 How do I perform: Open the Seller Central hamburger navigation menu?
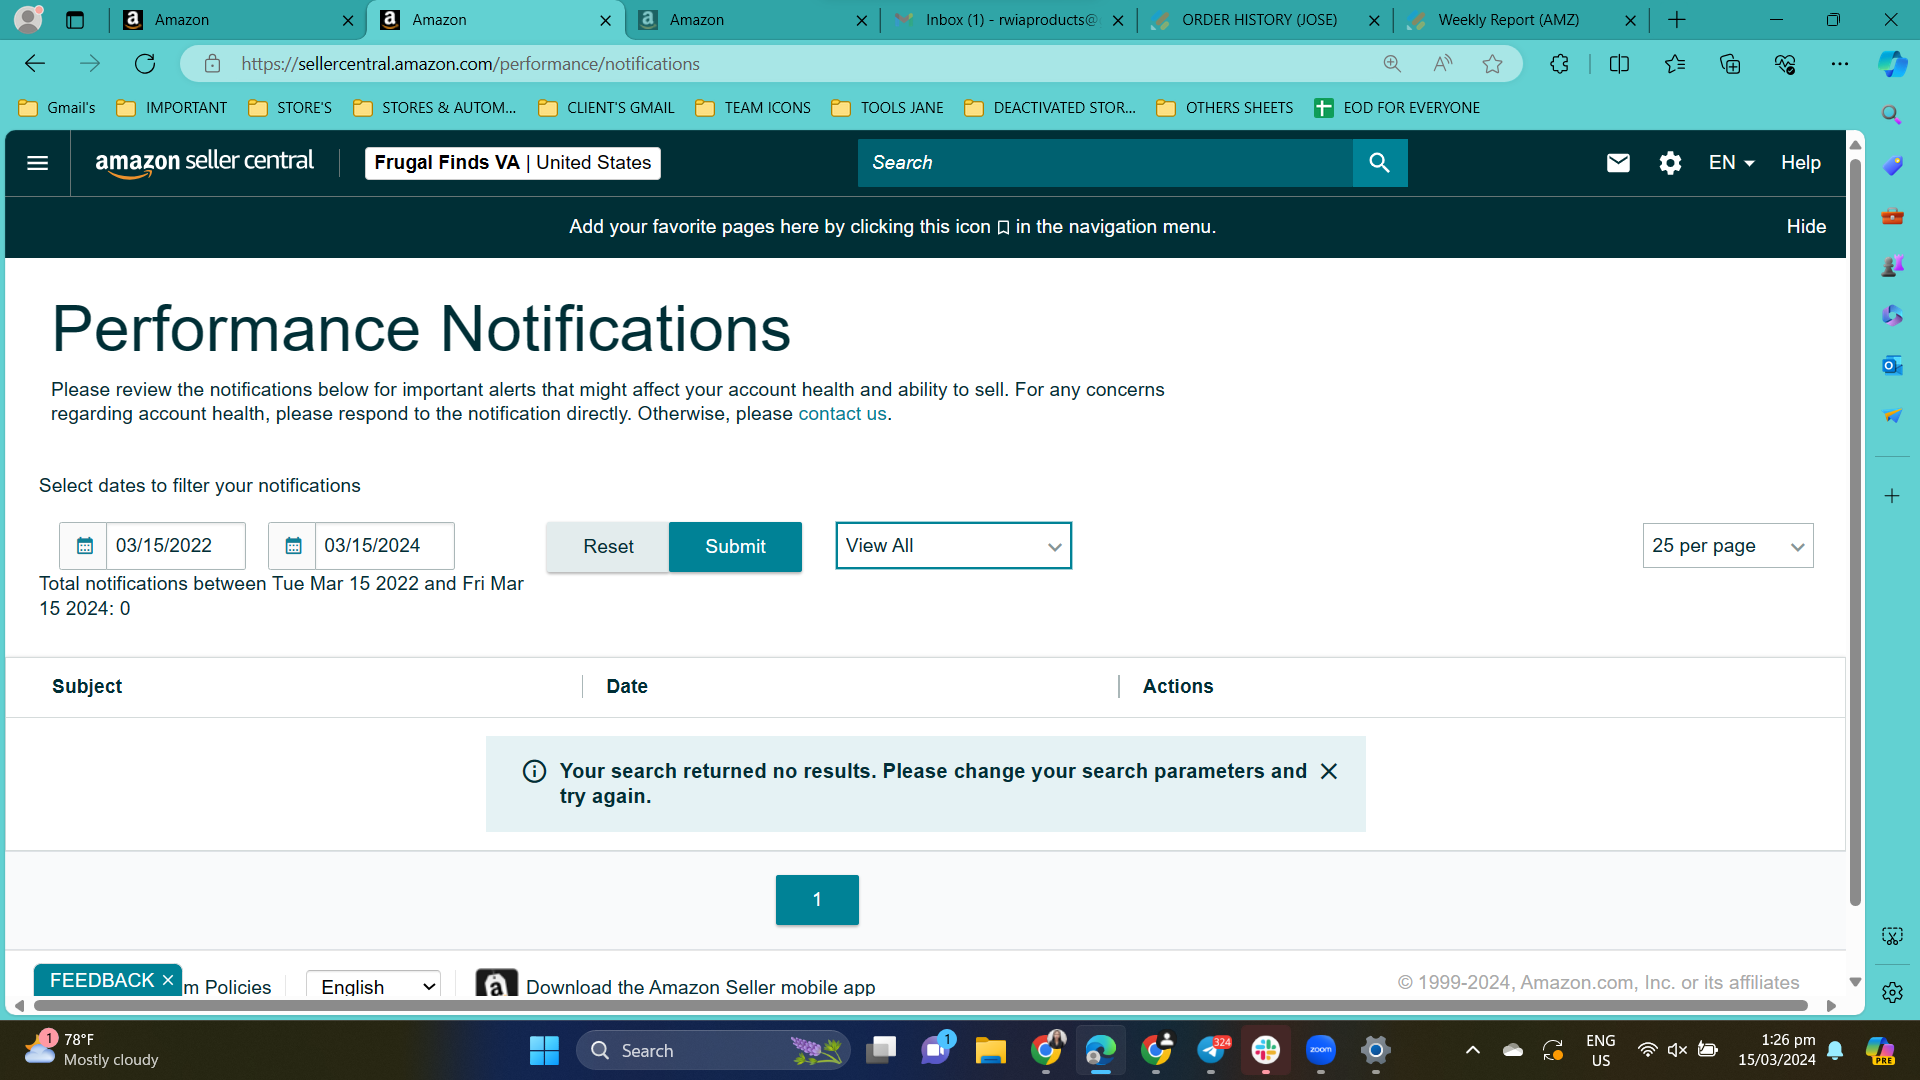(x=37, y=163)
